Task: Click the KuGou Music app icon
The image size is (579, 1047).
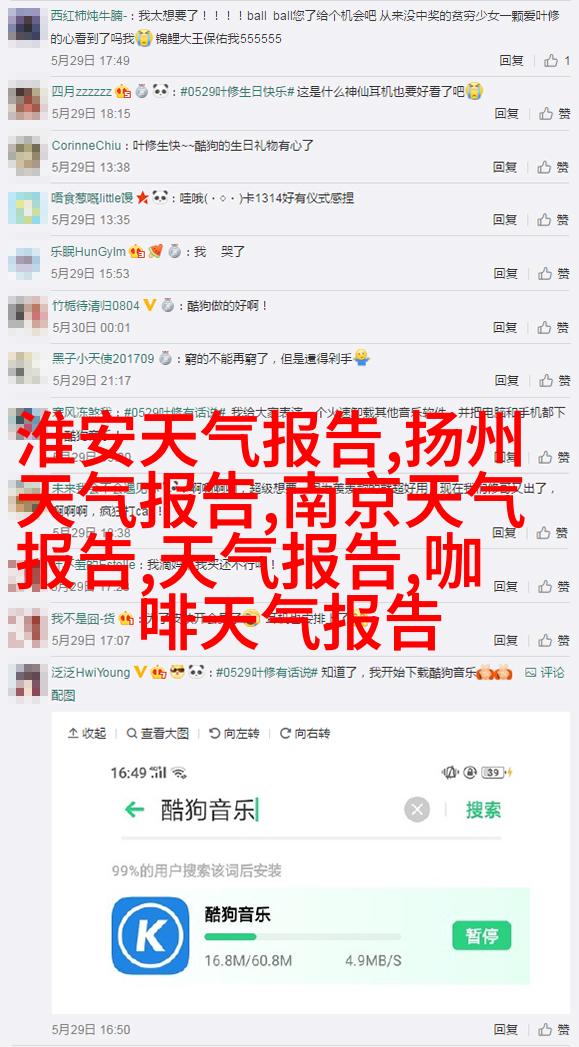Action: [x=150, y=935]
